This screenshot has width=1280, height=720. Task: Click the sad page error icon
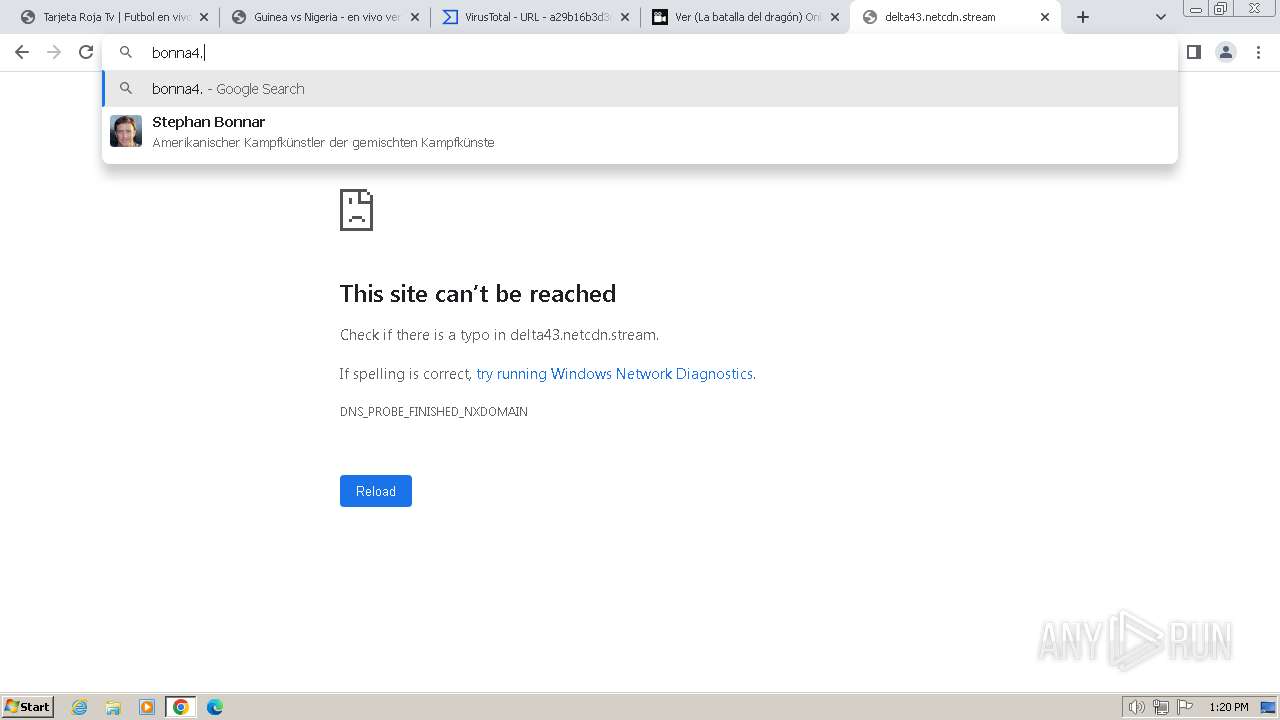click(x=357, y=210)
